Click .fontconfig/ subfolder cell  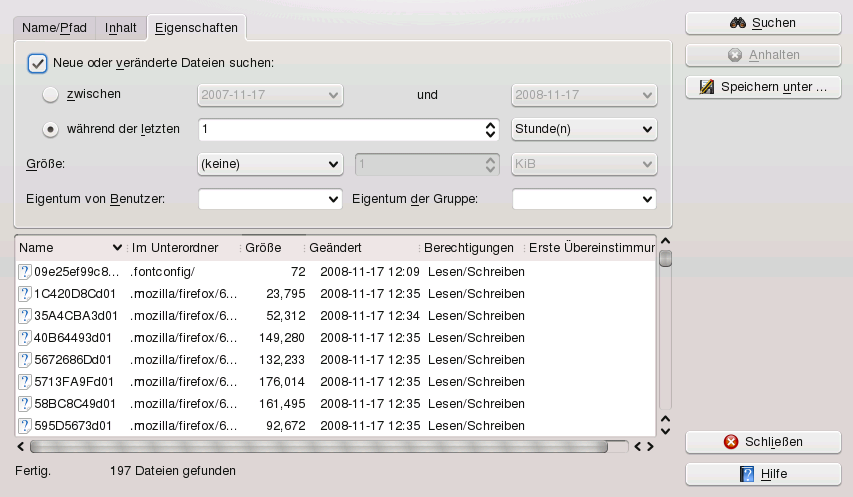[x=162, y=272]
